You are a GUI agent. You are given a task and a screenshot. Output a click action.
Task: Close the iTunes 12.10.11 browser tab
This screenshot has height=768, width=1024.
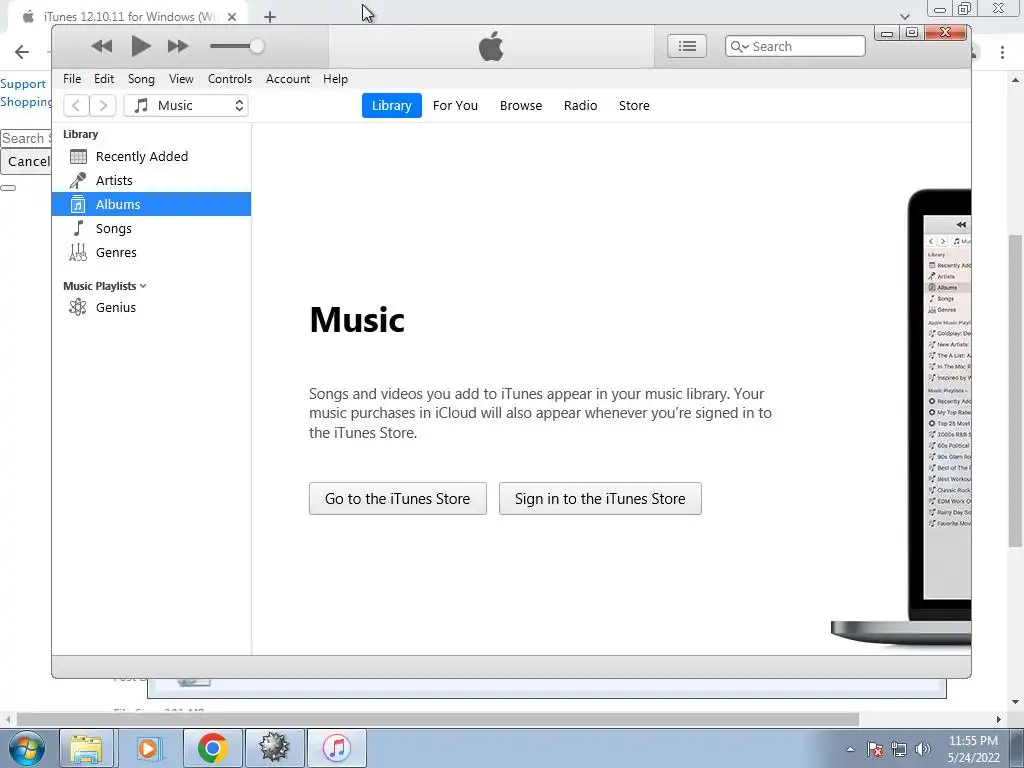point(232,17)
